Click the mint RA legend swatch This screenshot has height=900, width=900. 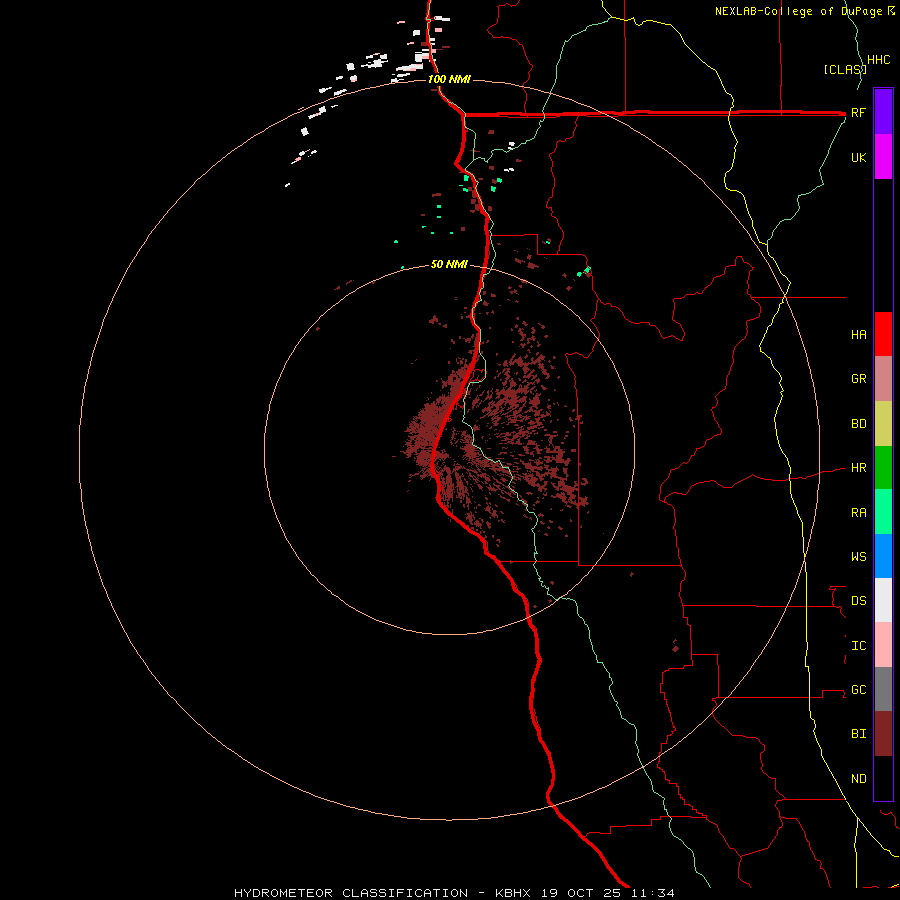point(883,512)
